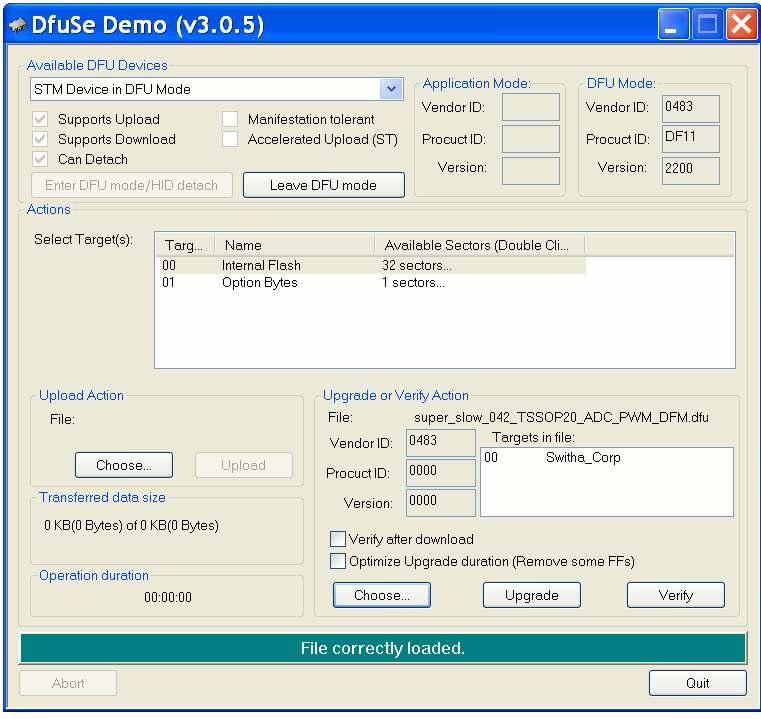Click the '1 sectors...' cell
The image size is (761, 719).
[413, 283]
